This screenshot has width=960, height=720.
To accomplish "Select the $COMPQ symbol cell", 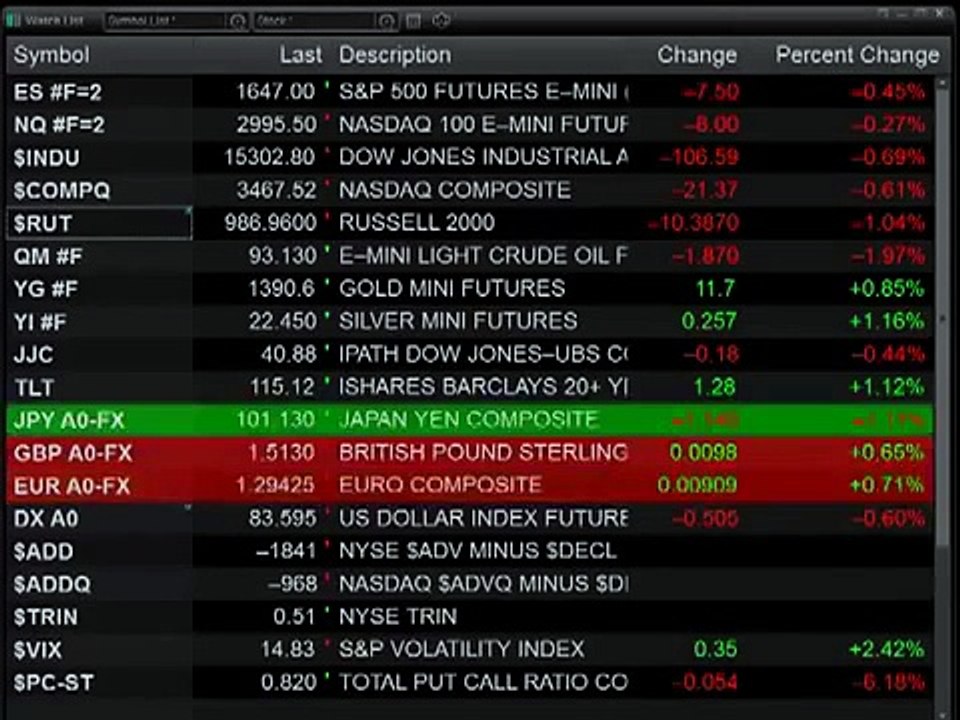I will pyautogui.click(x=100, y=190).
